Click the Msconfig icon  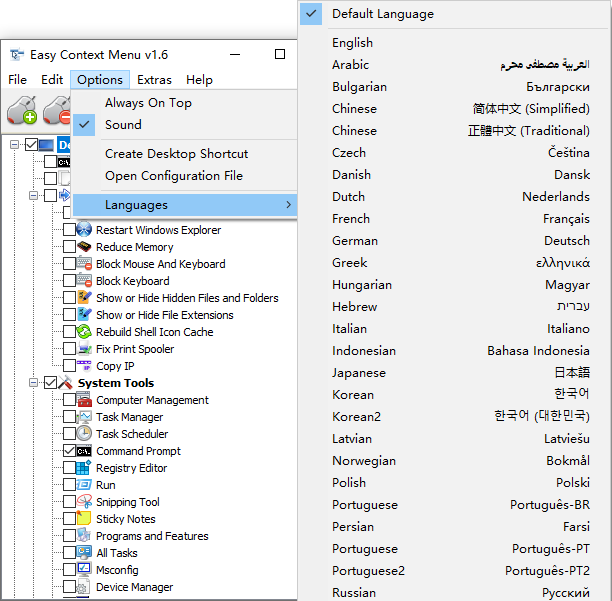[84, 569]
